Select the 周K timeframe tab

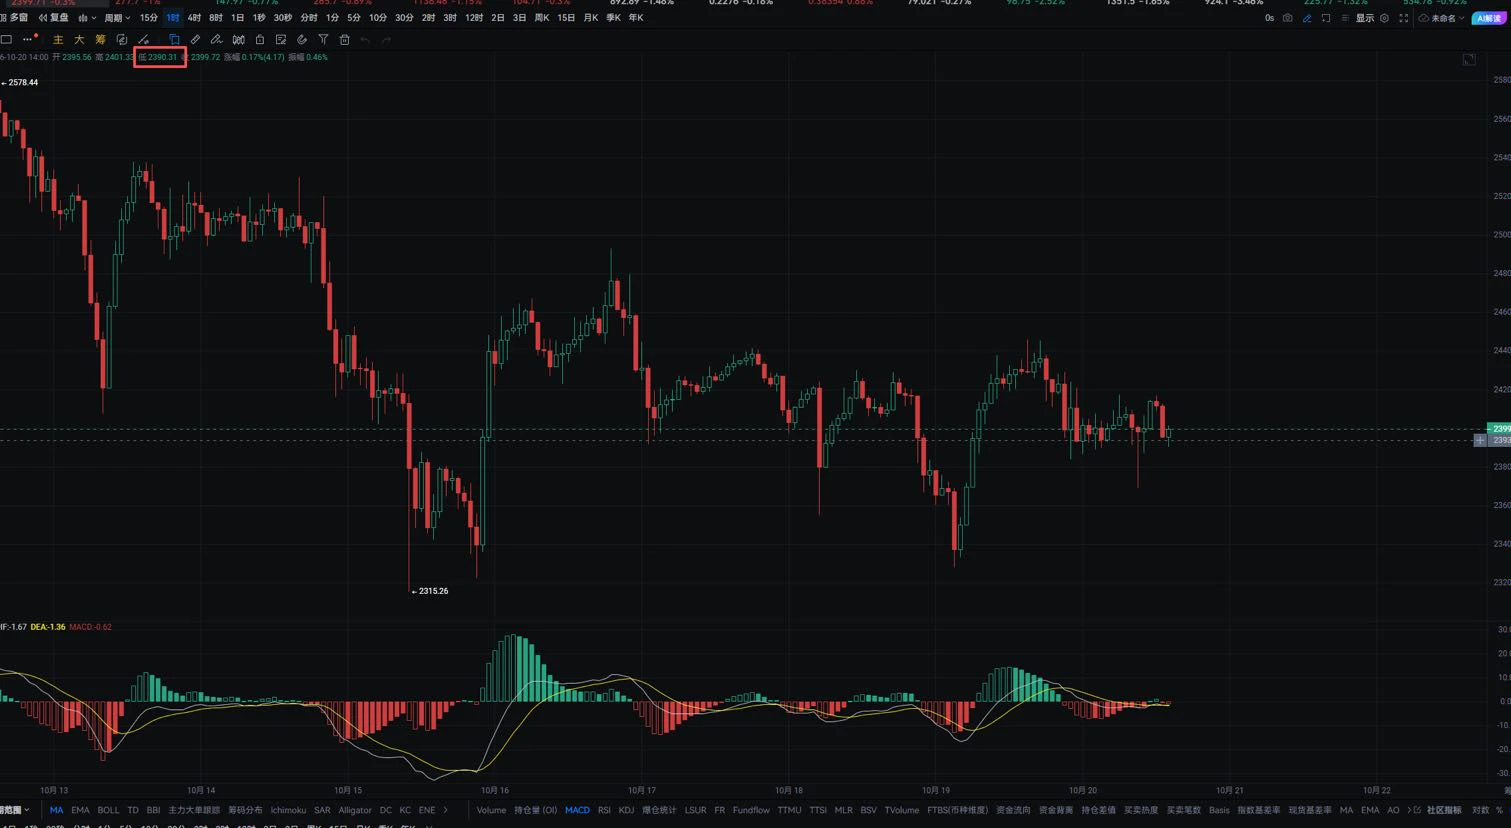coord(542,18)
